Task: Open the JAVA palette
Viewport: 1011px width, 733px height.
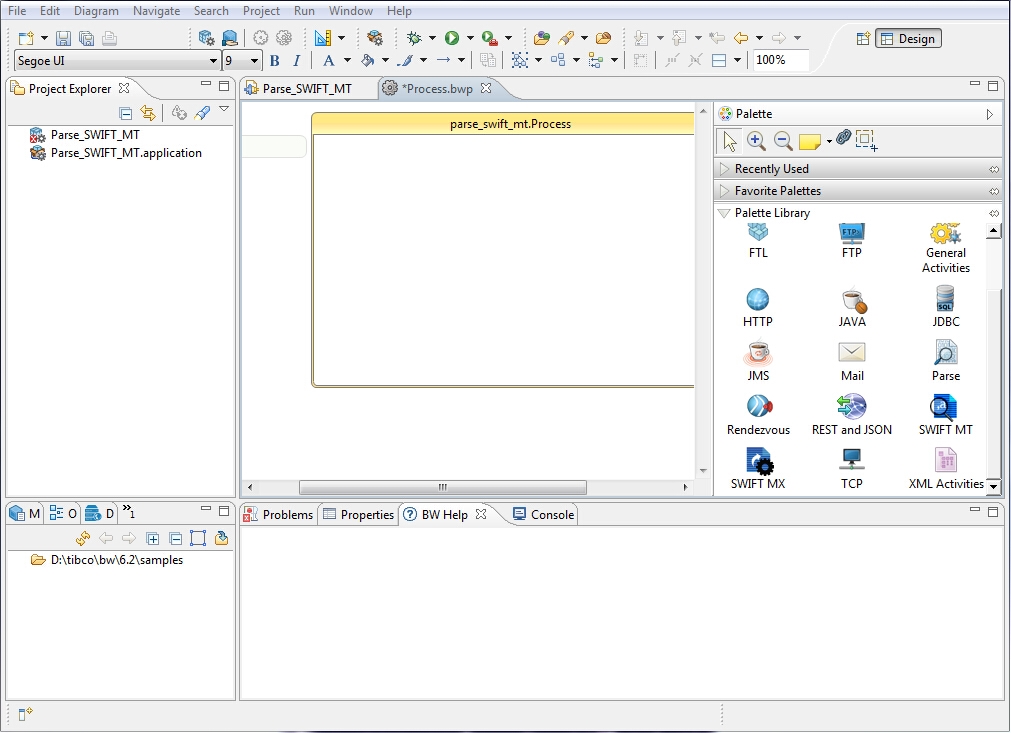Action: pos(852,308)
